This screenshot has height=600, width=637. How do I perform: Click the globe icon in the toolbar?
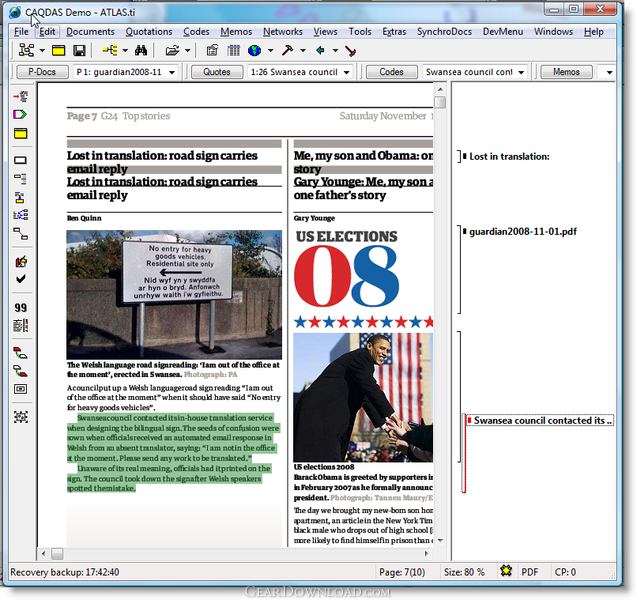pyautogui.click(x=254, y=50)
